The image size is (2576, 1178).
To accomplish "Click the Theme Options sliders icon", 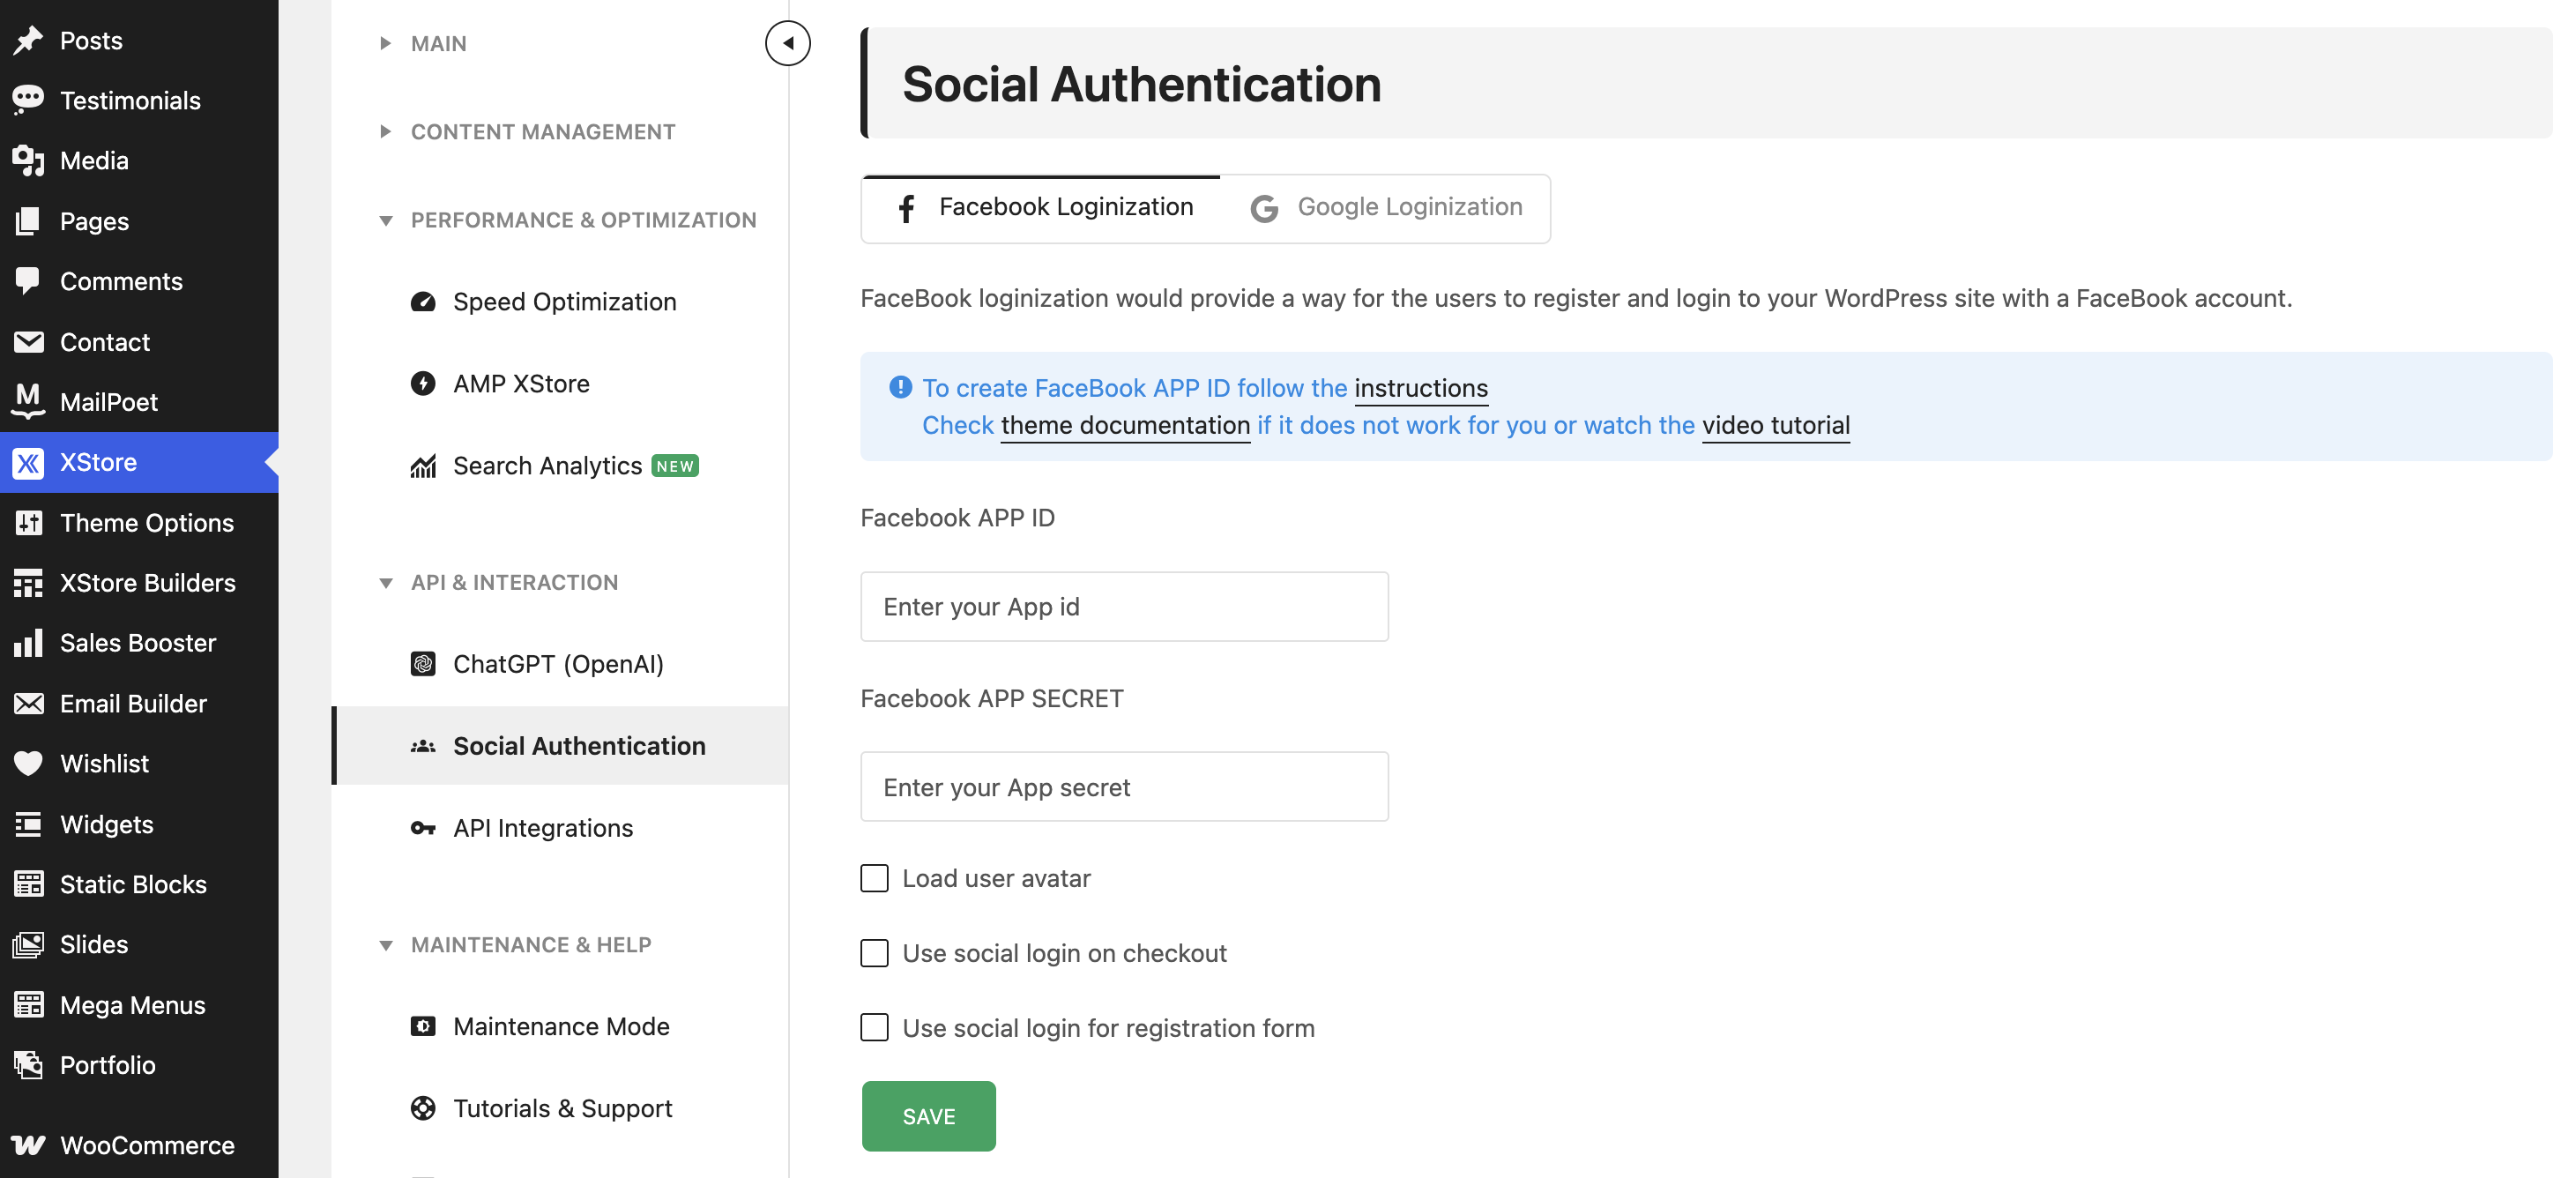I will [28, 523].
